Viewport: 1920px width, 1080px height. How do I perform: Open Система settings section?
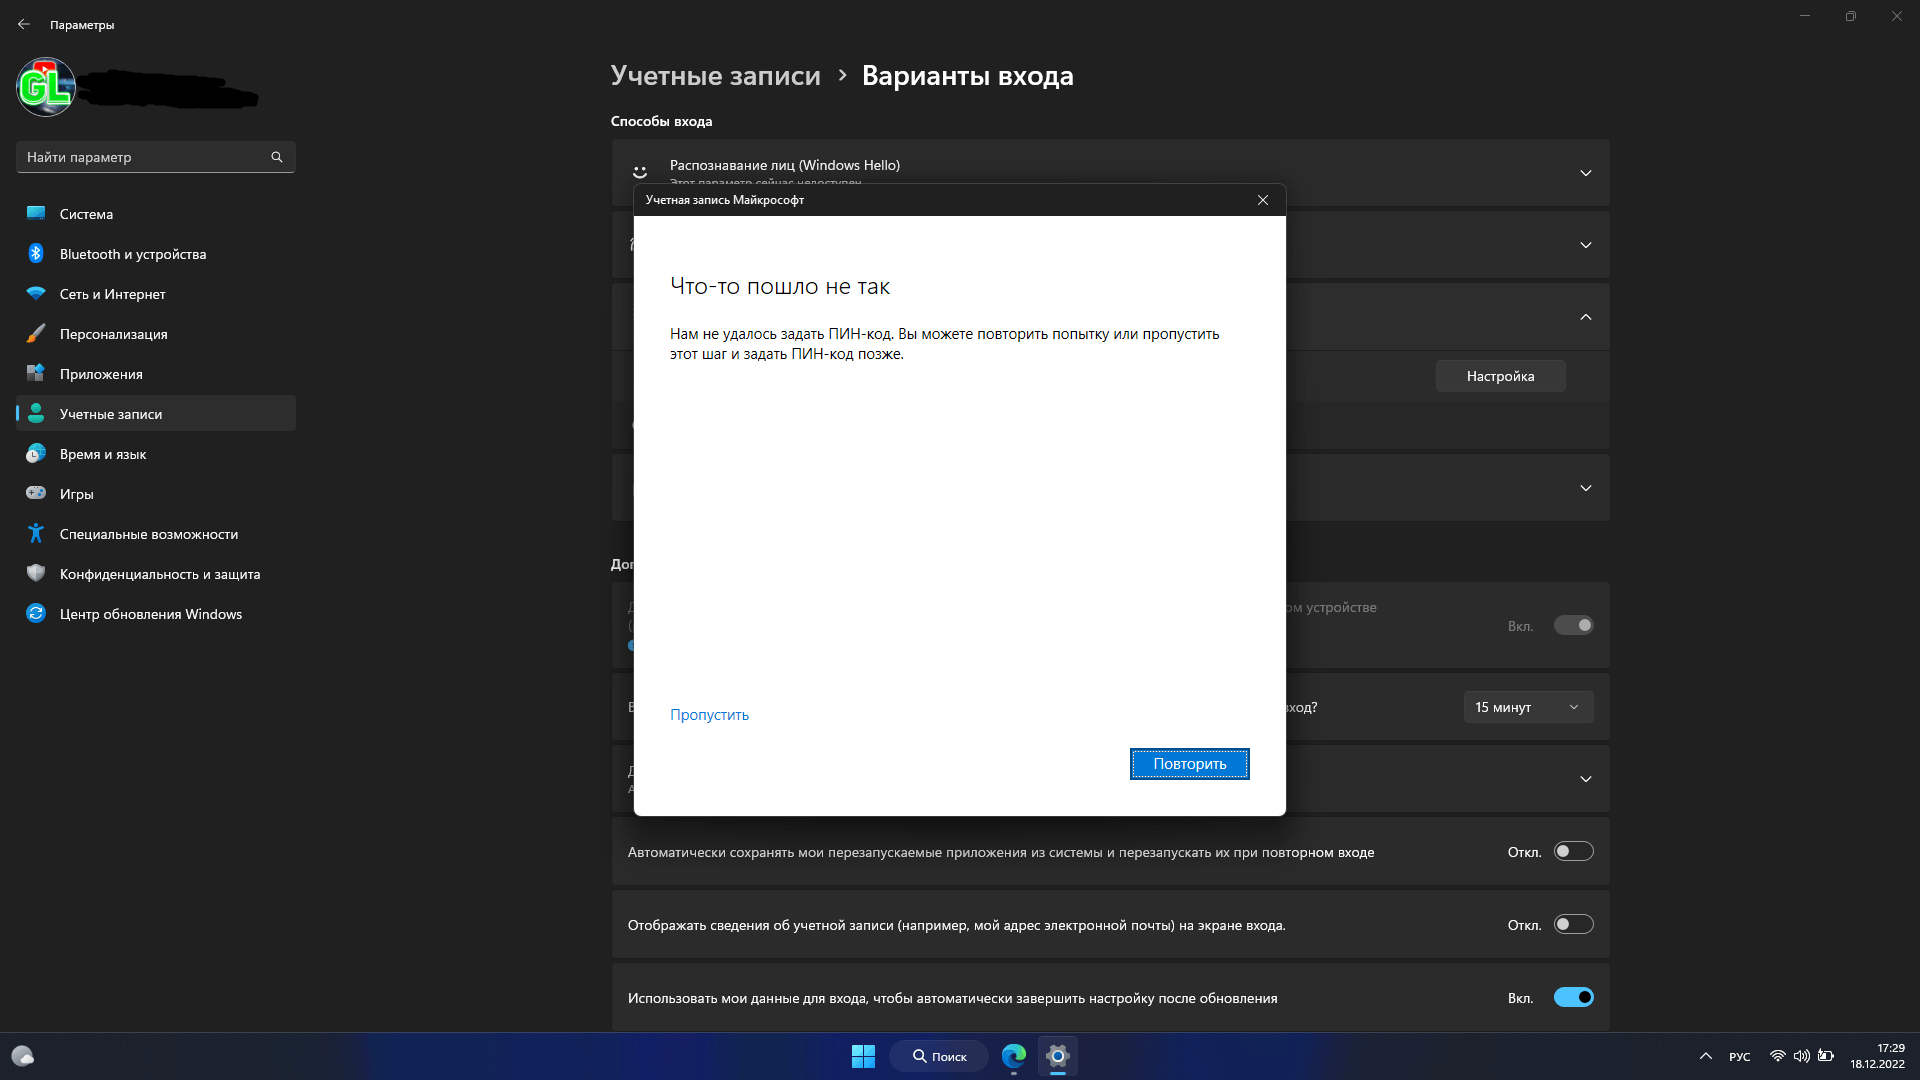(86, 212)
